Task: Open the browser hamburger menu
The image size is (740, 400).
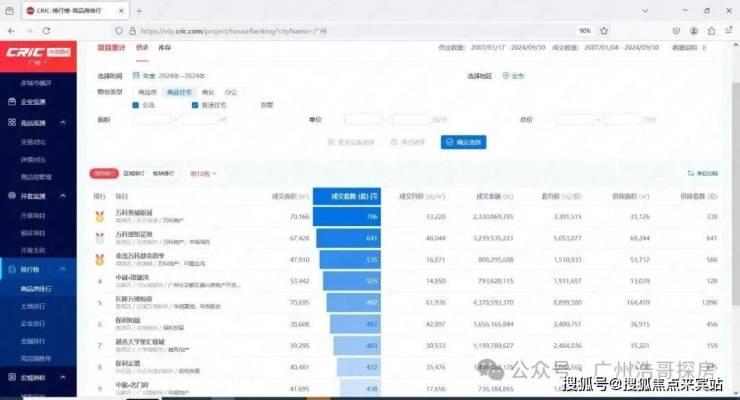Action: 724,31
